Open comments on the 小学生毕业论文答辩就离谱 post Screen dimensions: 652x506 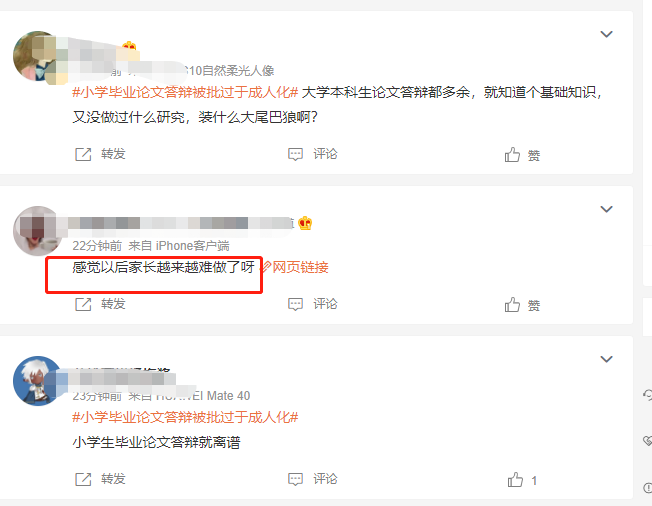(312, 479)
